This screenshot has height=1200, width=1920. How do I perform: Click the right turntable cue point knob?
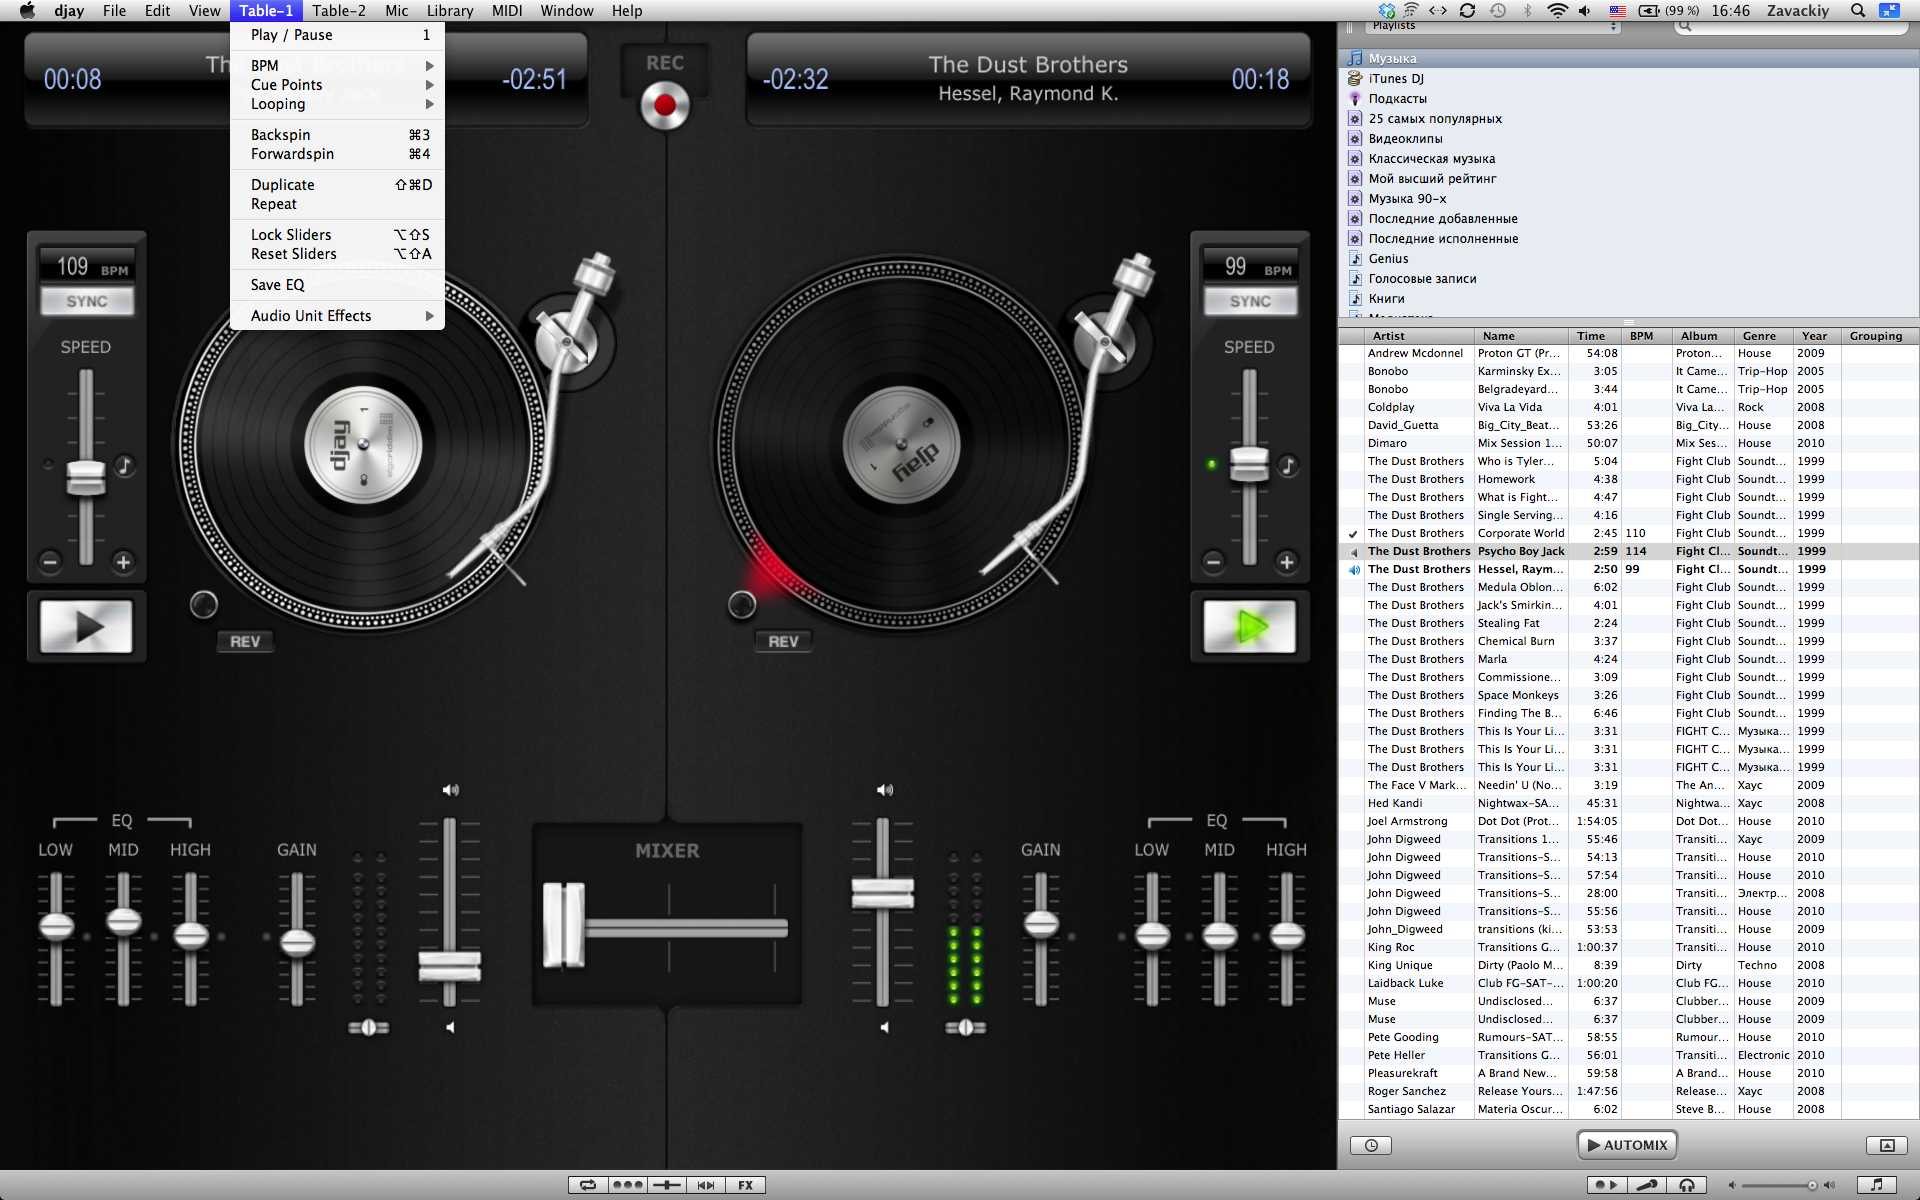point(742,604)
